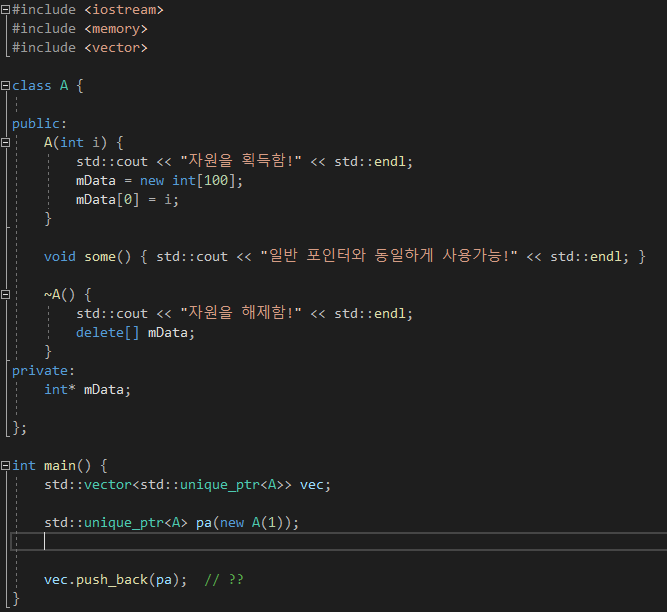Place cursor on the empty highlighted line
Screen dimensions: 667x612
click(x=339, y=541)
